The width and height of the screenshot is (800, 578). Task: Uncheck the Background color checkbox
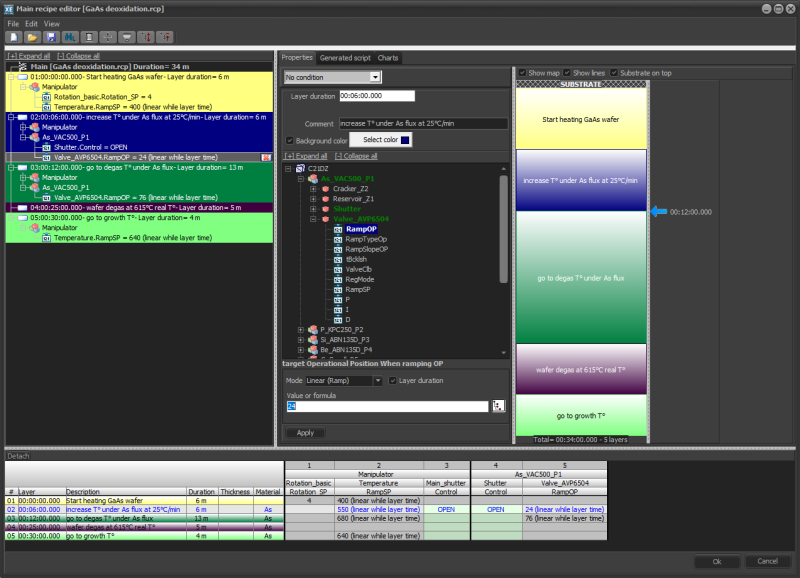point(290,140)
